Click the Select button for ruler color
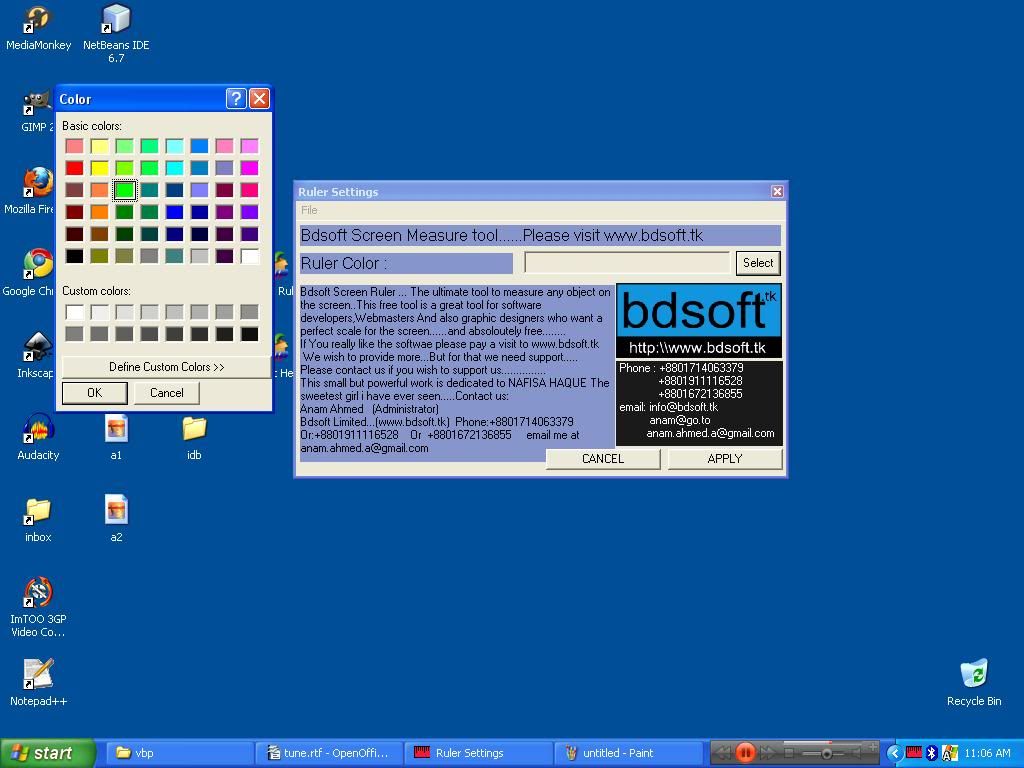This screenshot has height=768, width=1024. point(757,263)
